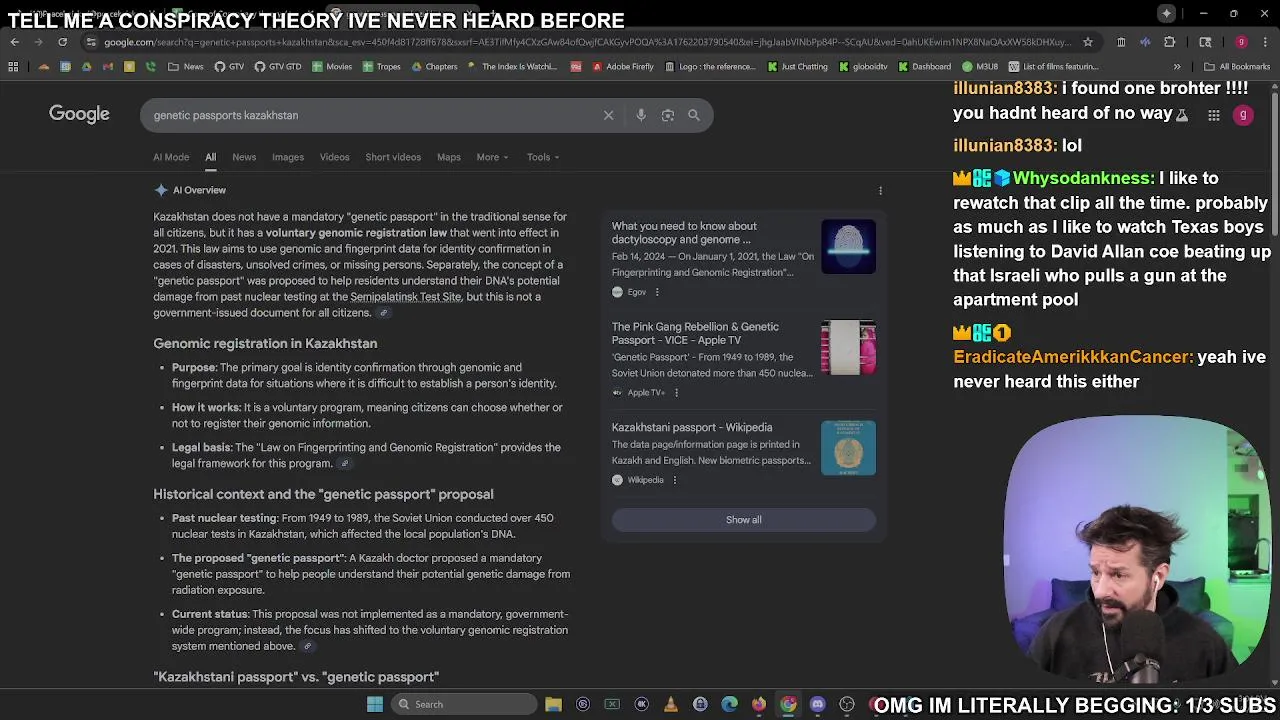Open the 'The Index Is Watchi...' bookmark
Viewport: 1280px width, 720px height.
[513, 67]
